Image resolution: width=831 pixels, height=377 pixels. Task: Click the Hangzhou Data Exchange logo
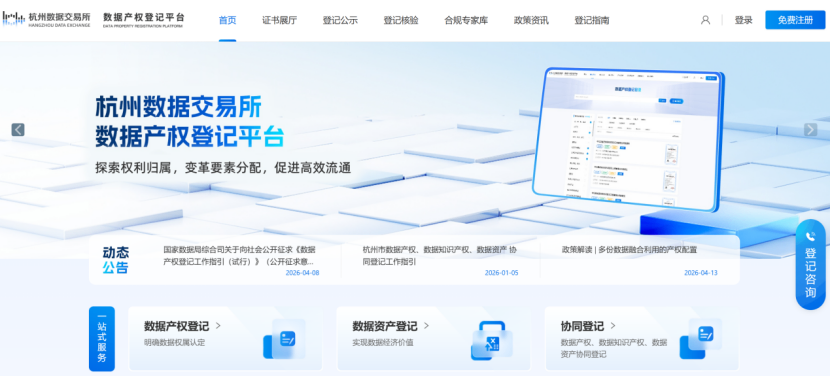[47, 19]
